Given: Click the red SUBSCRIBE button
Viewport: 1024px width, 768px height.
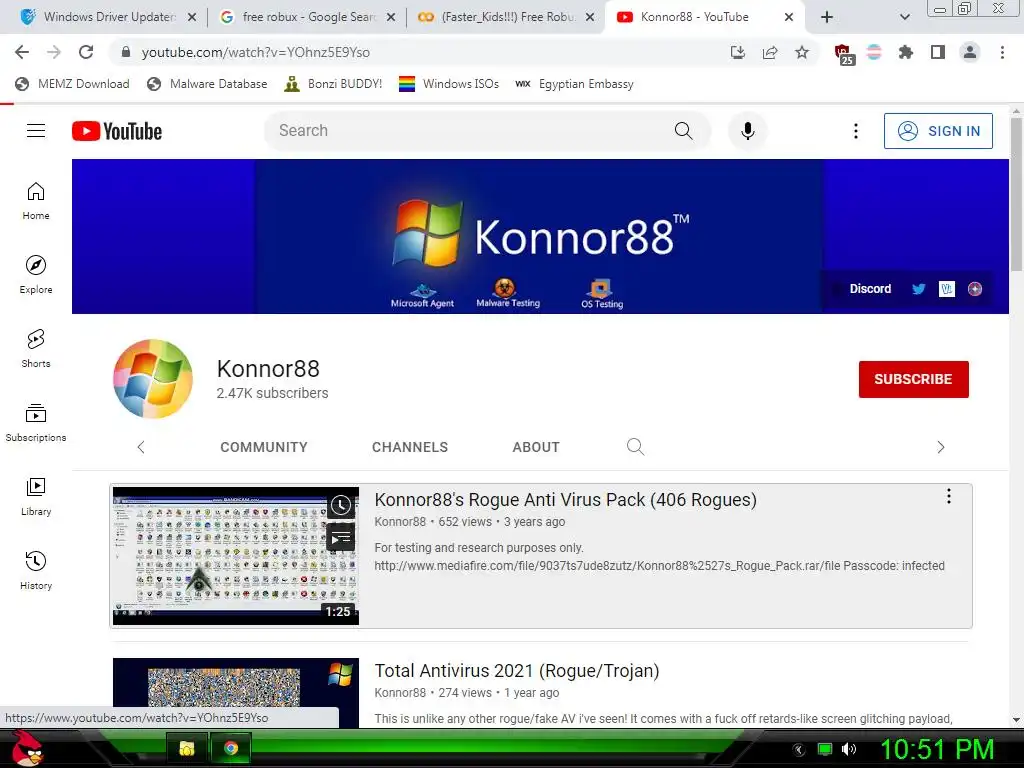Looking at the screenshot, I should [x=914, y=379].
